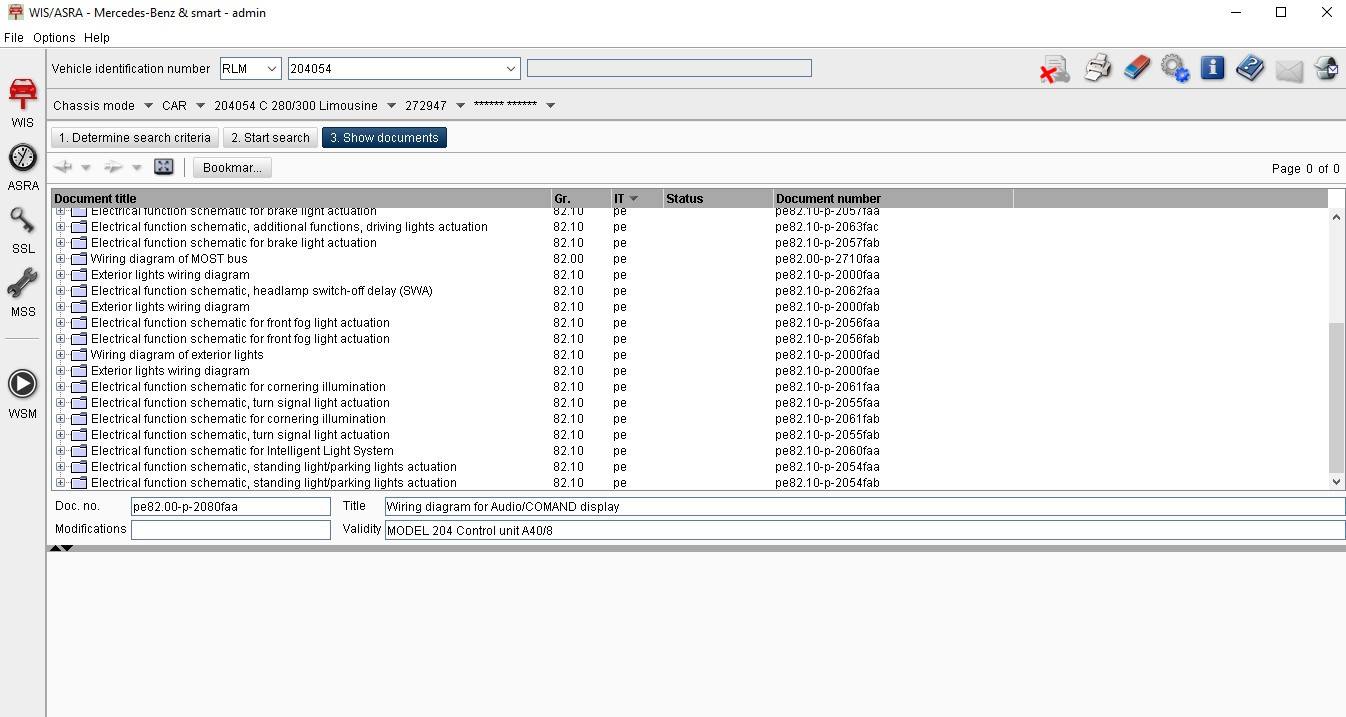Expand the row for document pe82.10-p-2056faa

coord(60,323)
